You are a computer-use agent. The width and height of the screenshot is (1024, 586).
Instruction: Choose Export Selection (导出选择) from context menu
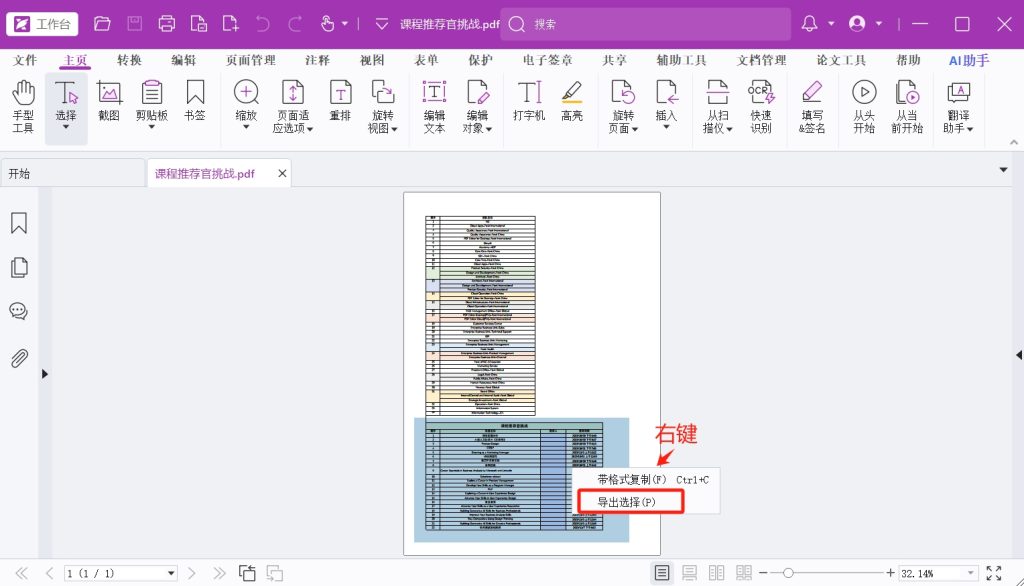pos(627,502)
